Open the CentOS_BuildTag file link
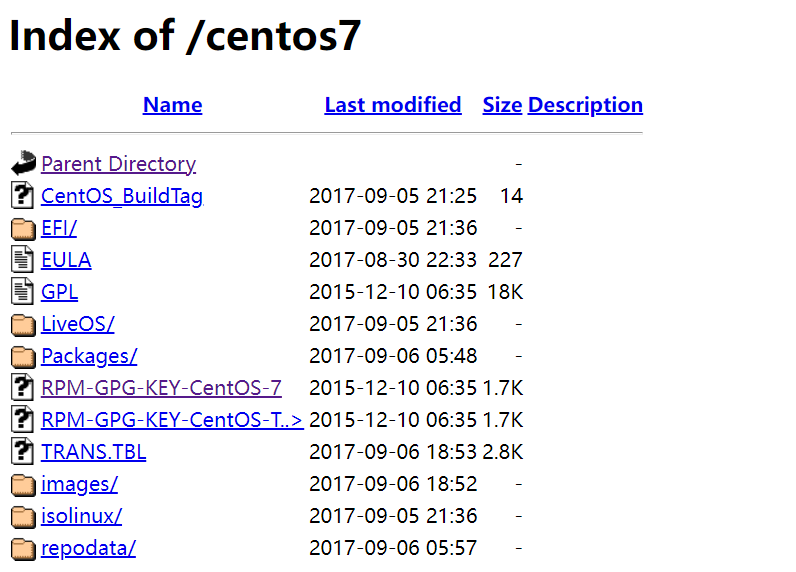796x572 pixels. pos(122,196)
